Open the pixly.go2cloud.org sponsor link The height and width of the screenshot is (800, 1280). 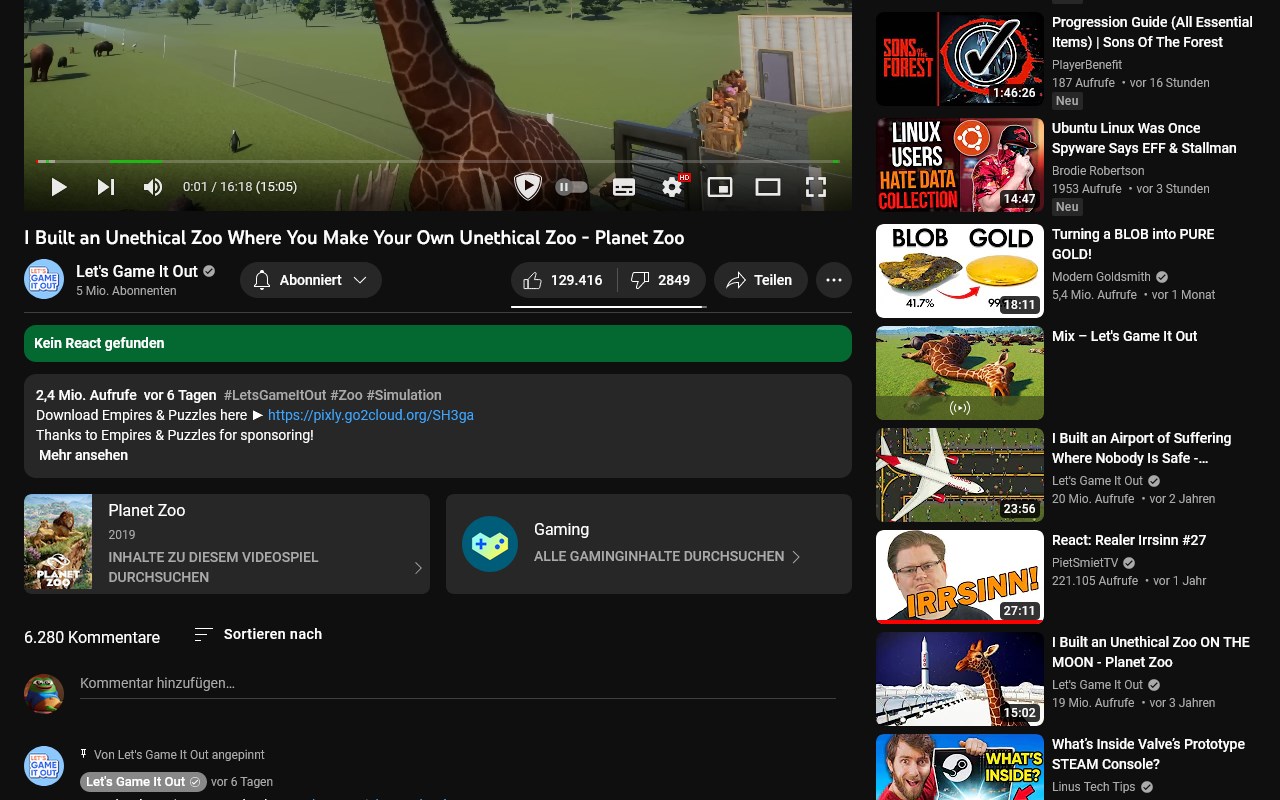point(371,415)
